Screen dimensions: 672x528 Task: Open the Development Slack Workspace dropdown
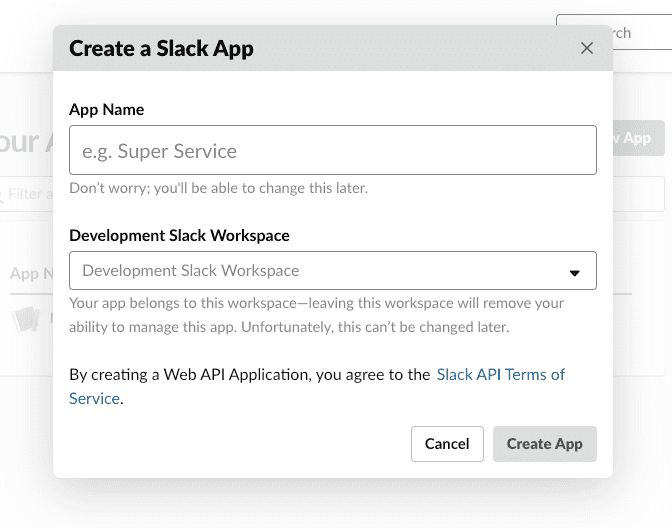click(x=333, y=270)
